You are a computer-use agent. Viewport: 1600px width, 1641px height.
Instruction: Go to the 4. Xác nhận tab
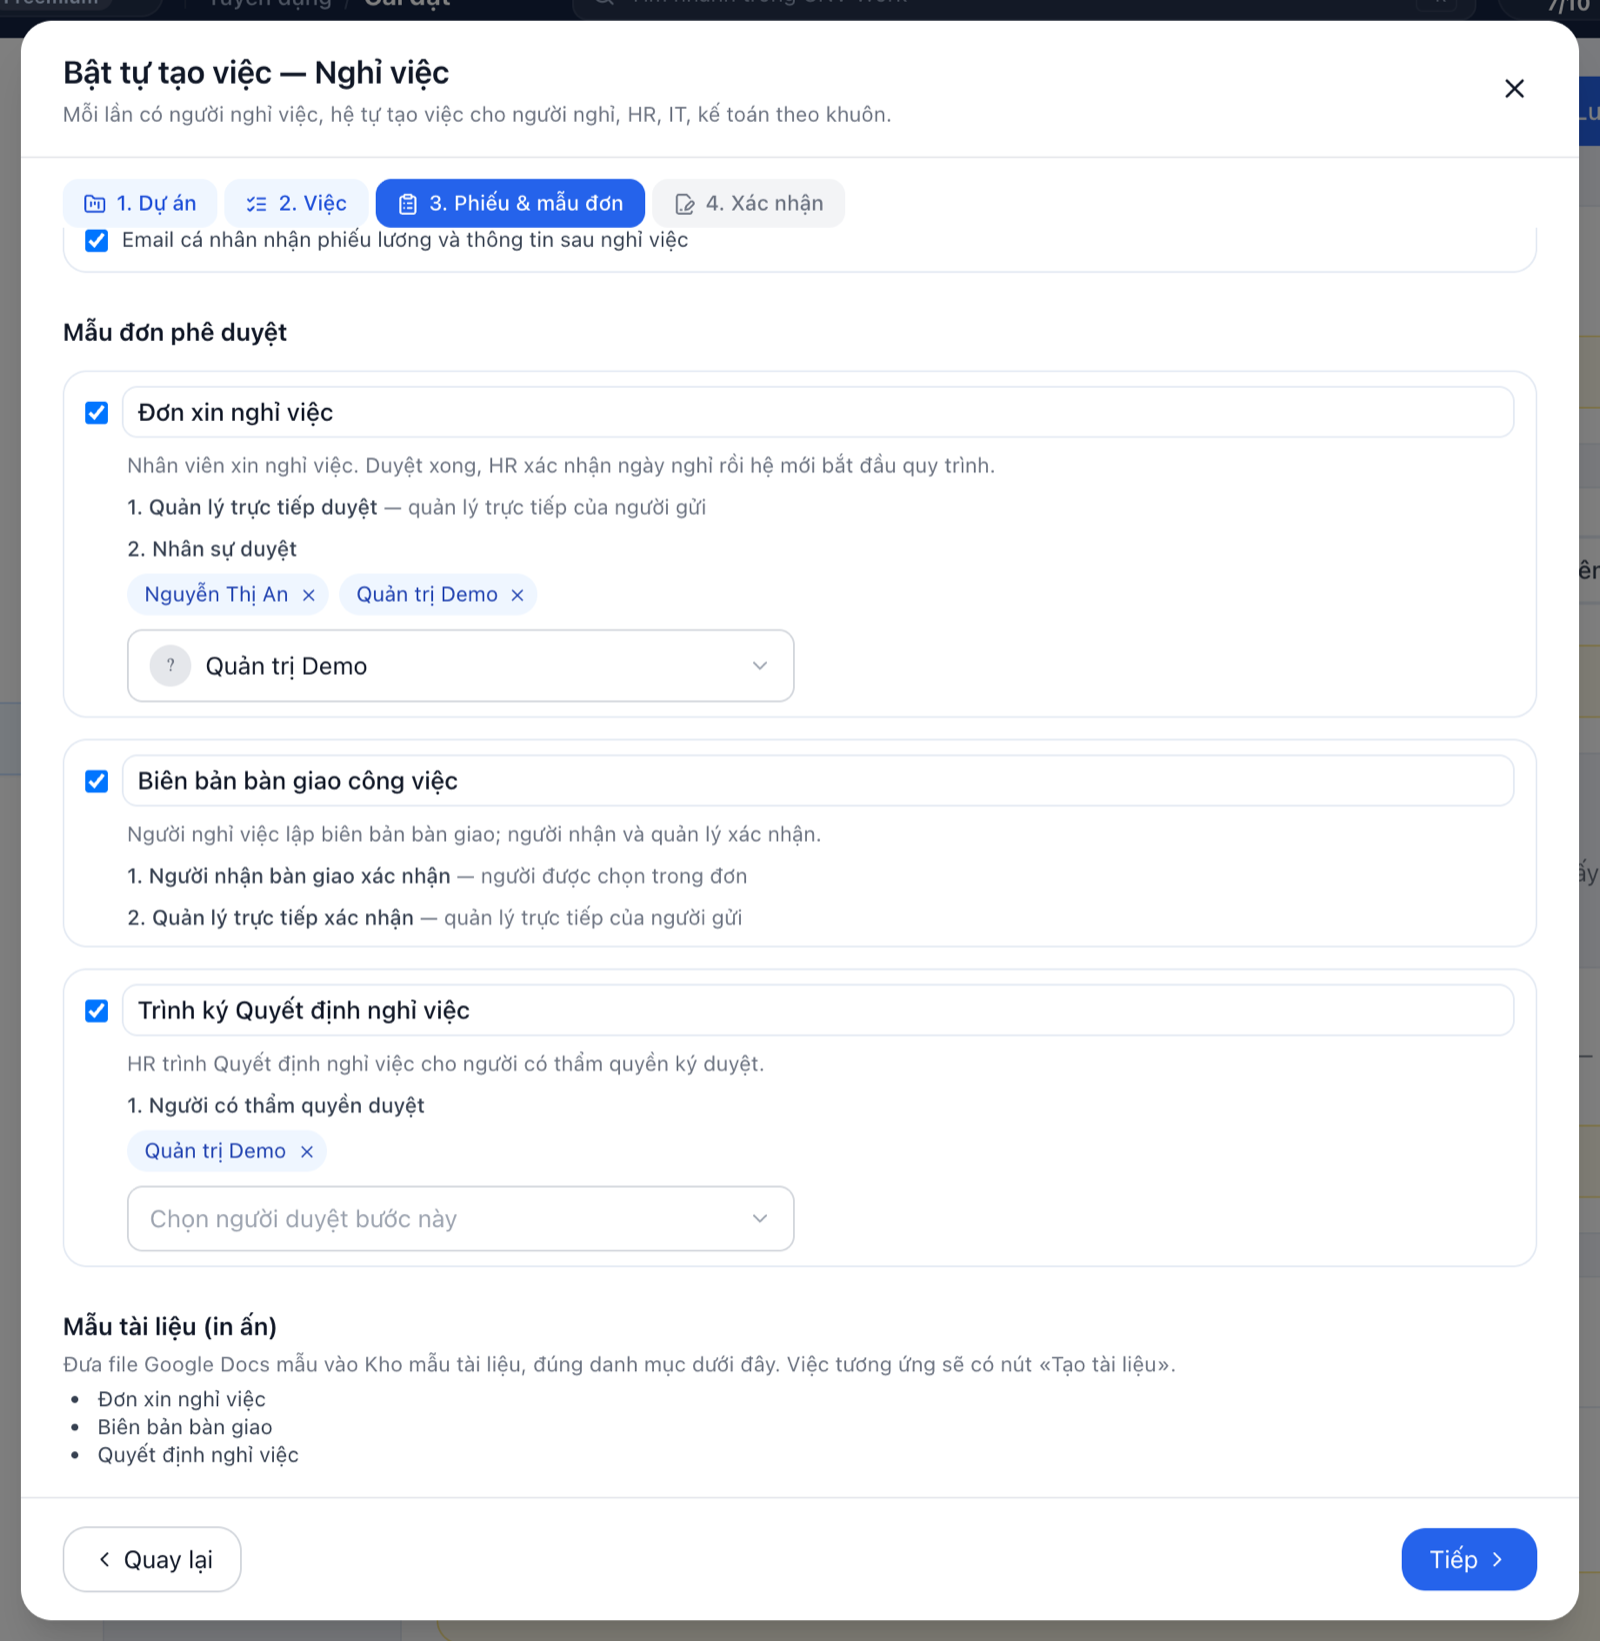pyautogui.click(x=748, y=203)
